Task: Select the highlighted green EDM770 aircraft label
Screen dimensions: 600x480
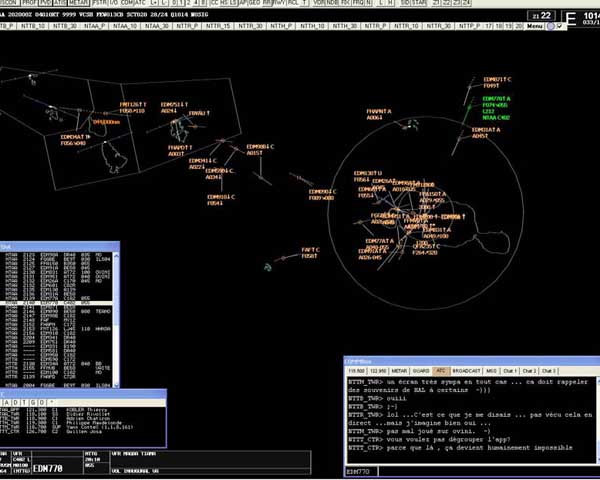Action: (496, 108)
